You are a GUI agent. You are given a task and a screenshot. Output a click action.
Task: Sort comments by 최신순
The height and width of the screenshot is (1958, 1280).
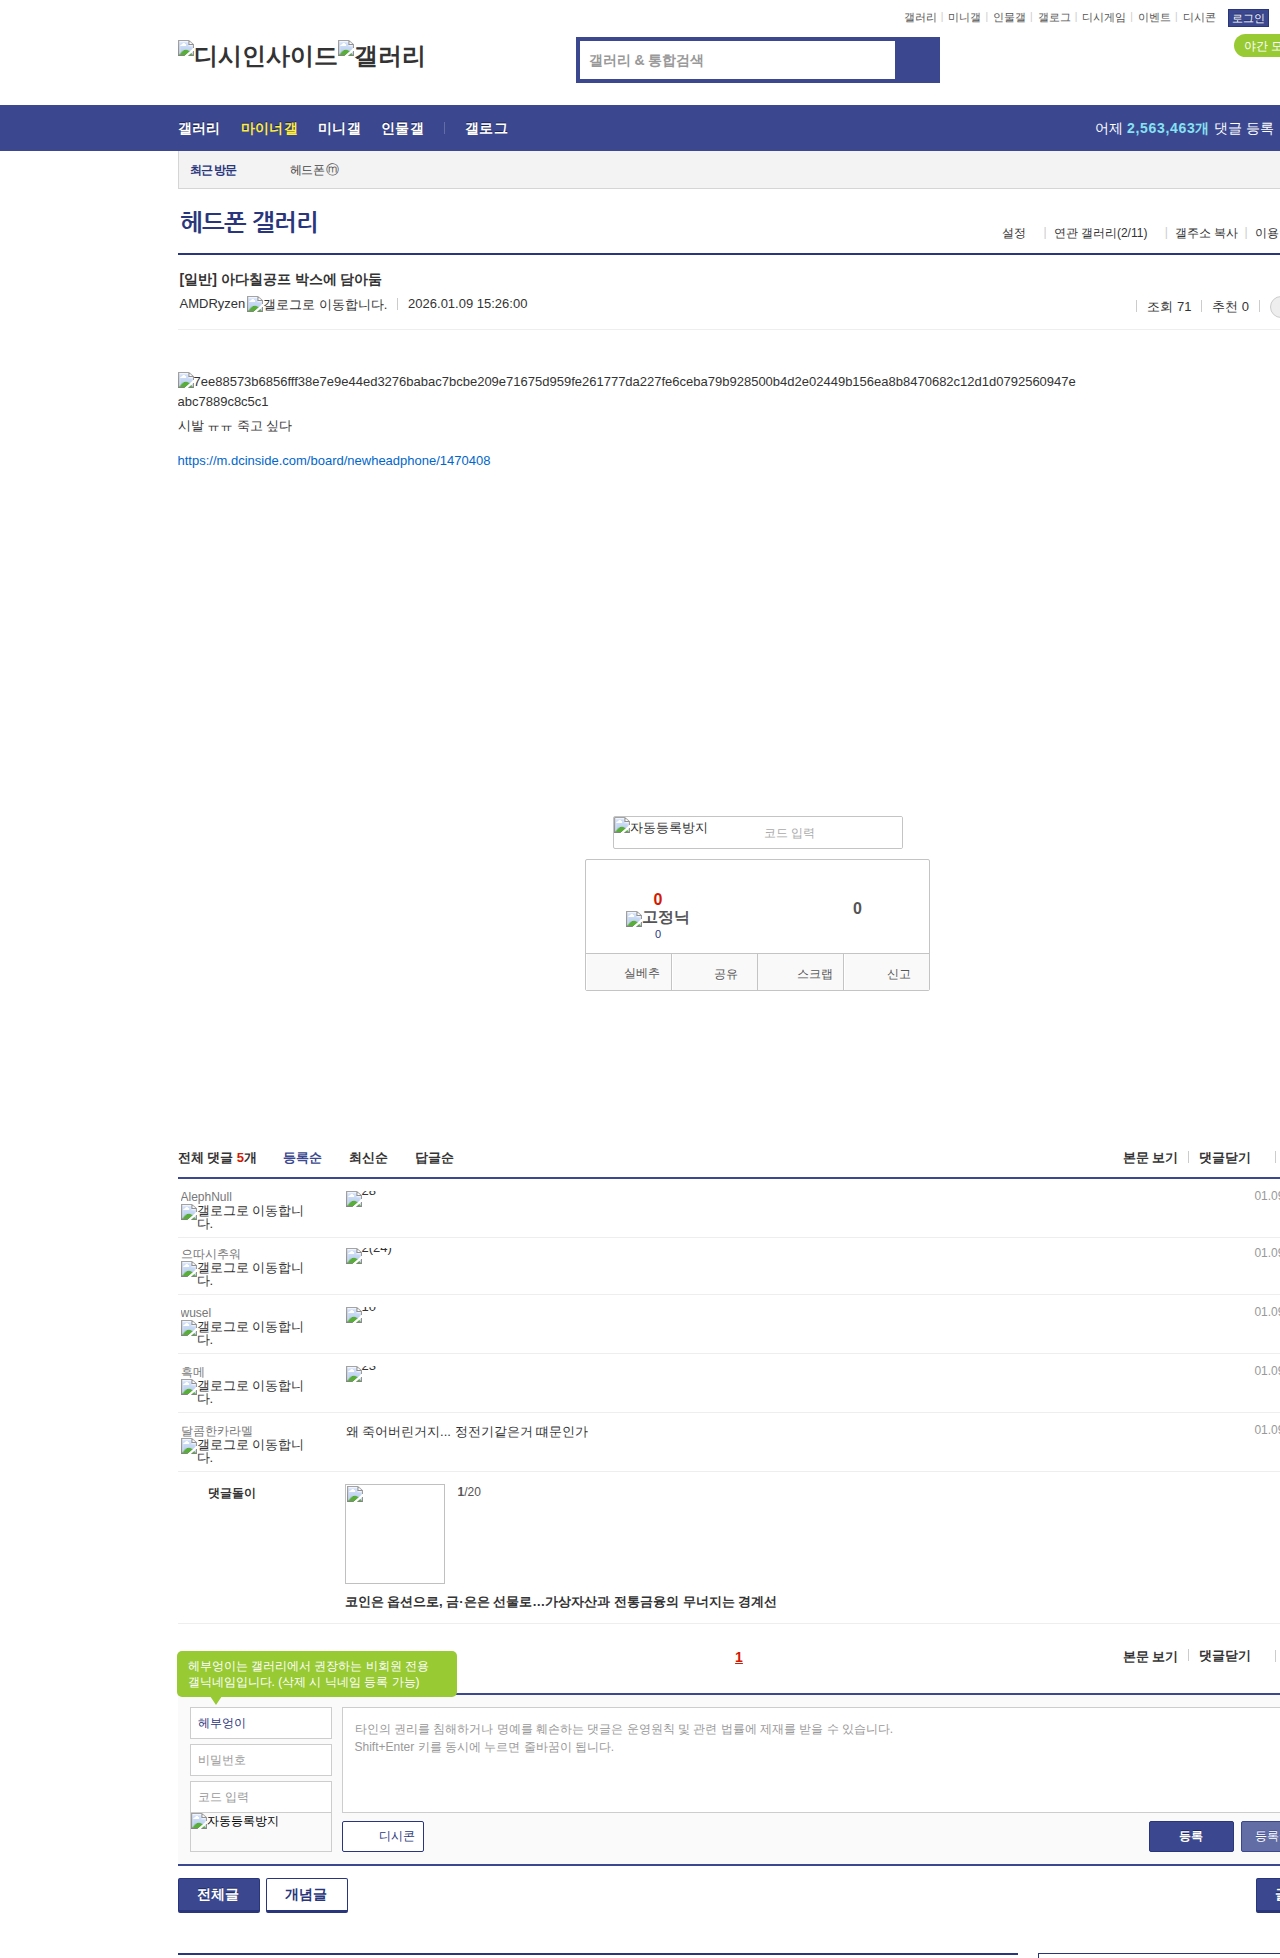(368, 1158)
